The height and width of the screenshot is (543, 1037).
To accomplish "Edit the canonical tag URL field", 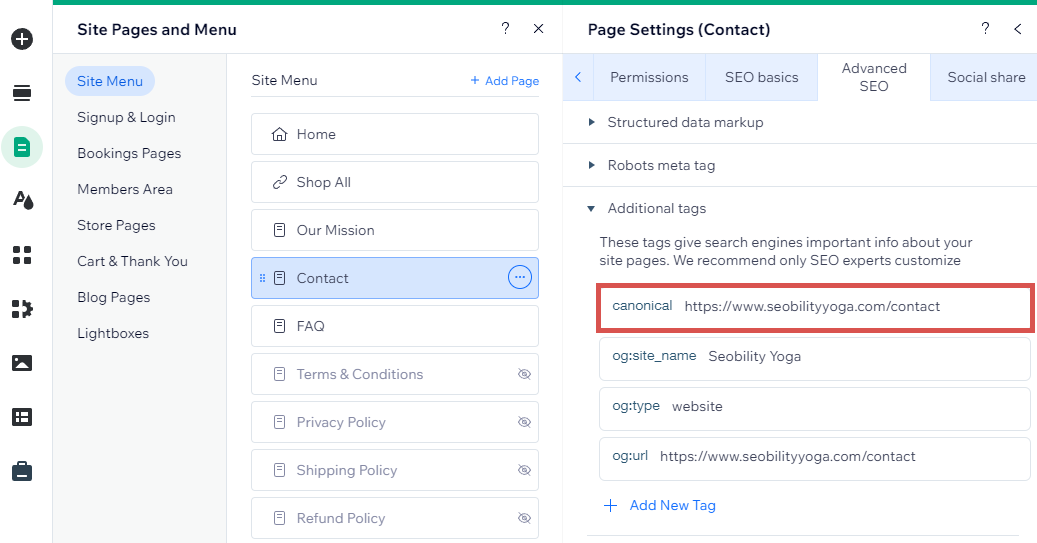I will pos(815,307).
